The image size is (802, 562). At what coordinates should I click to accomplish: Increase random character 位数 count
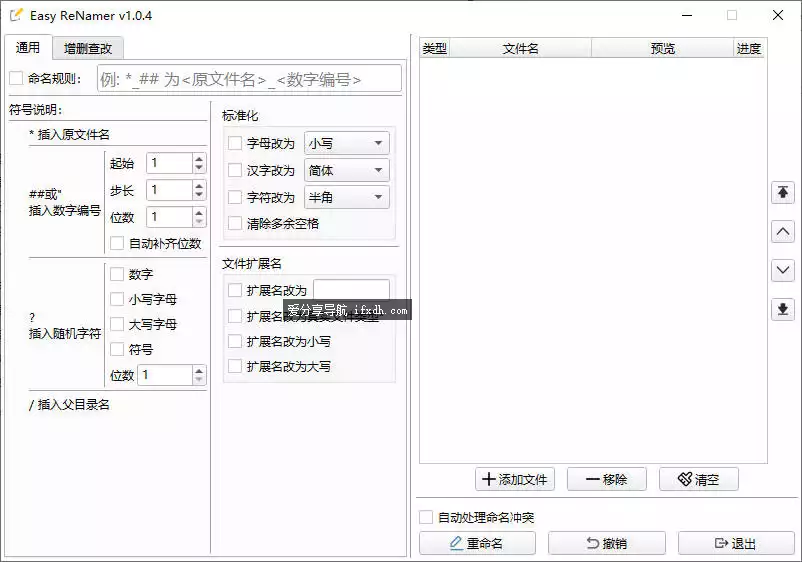pos(199,370)
